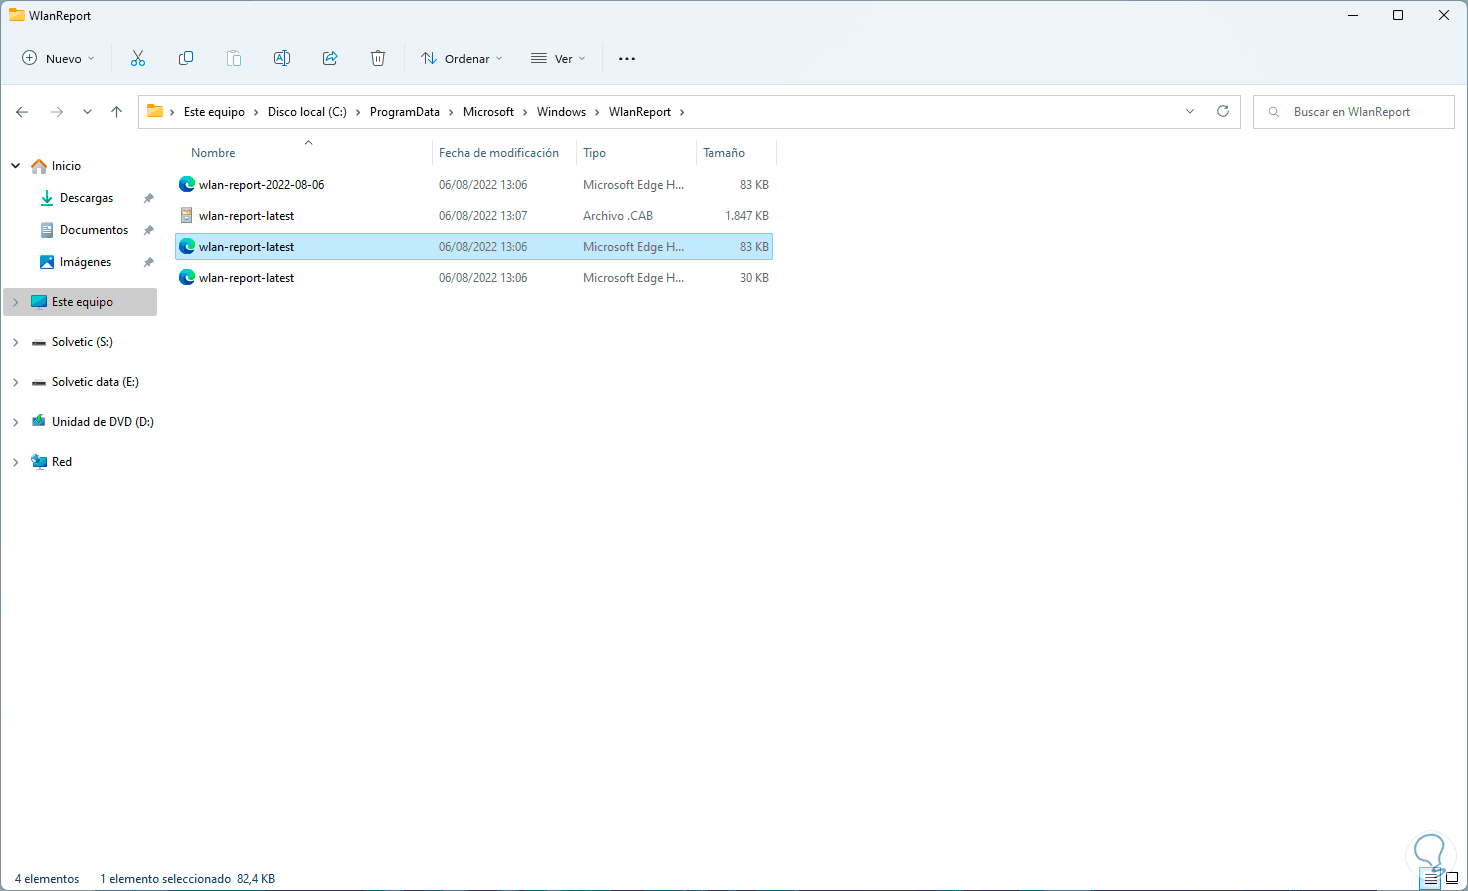Click WlanReport in the address breadcrumb
Image resolution: width=1468 pixels, height=891 pixels.
[x=640, y=112]
